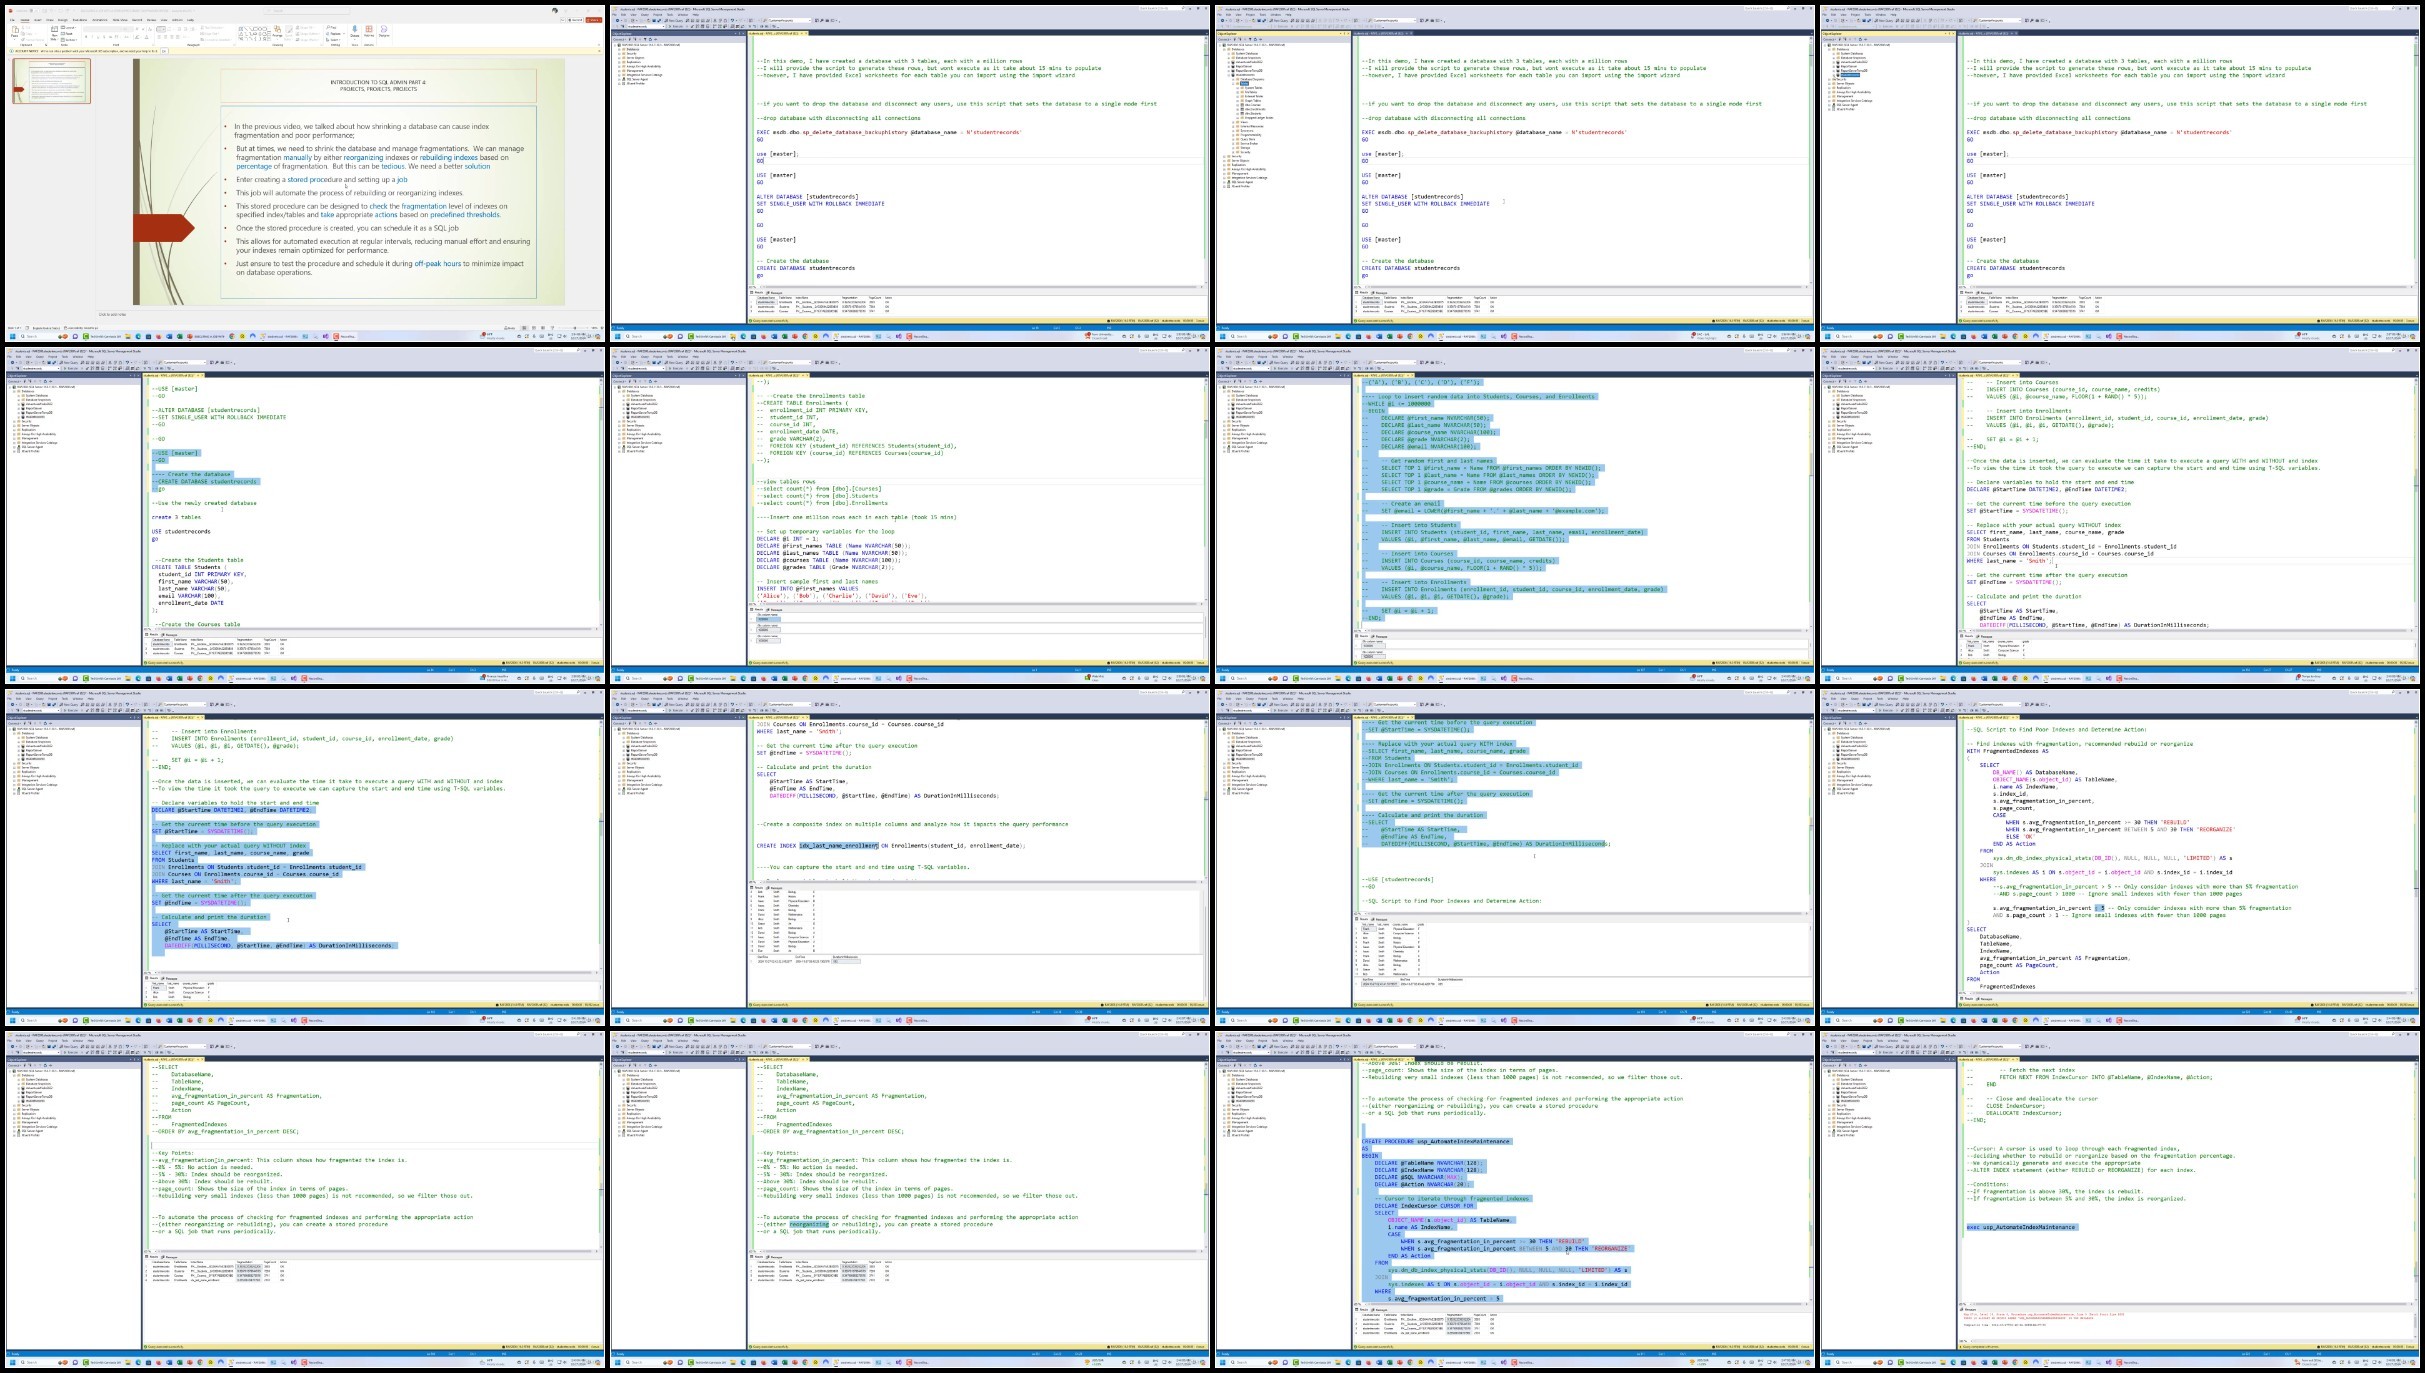Click the Accessibility checker in PowerPoint's status bar
2425x1373 pixels.
pos(81,328)
